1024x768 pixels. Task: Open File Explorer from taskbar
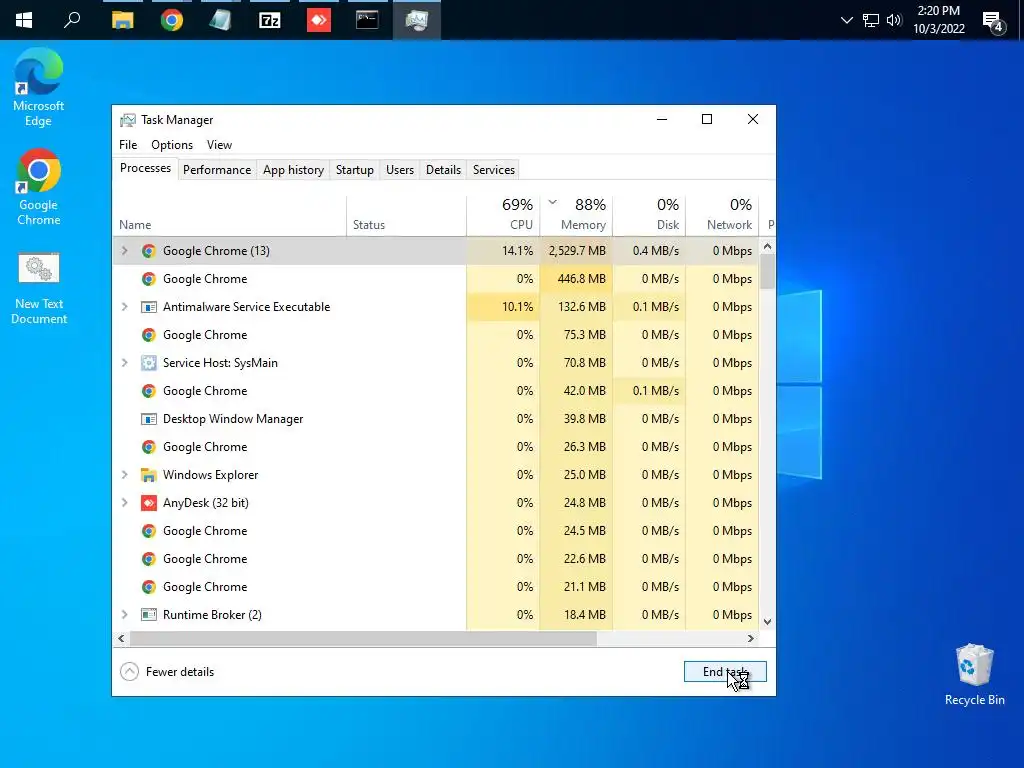[x=122, y=20]
